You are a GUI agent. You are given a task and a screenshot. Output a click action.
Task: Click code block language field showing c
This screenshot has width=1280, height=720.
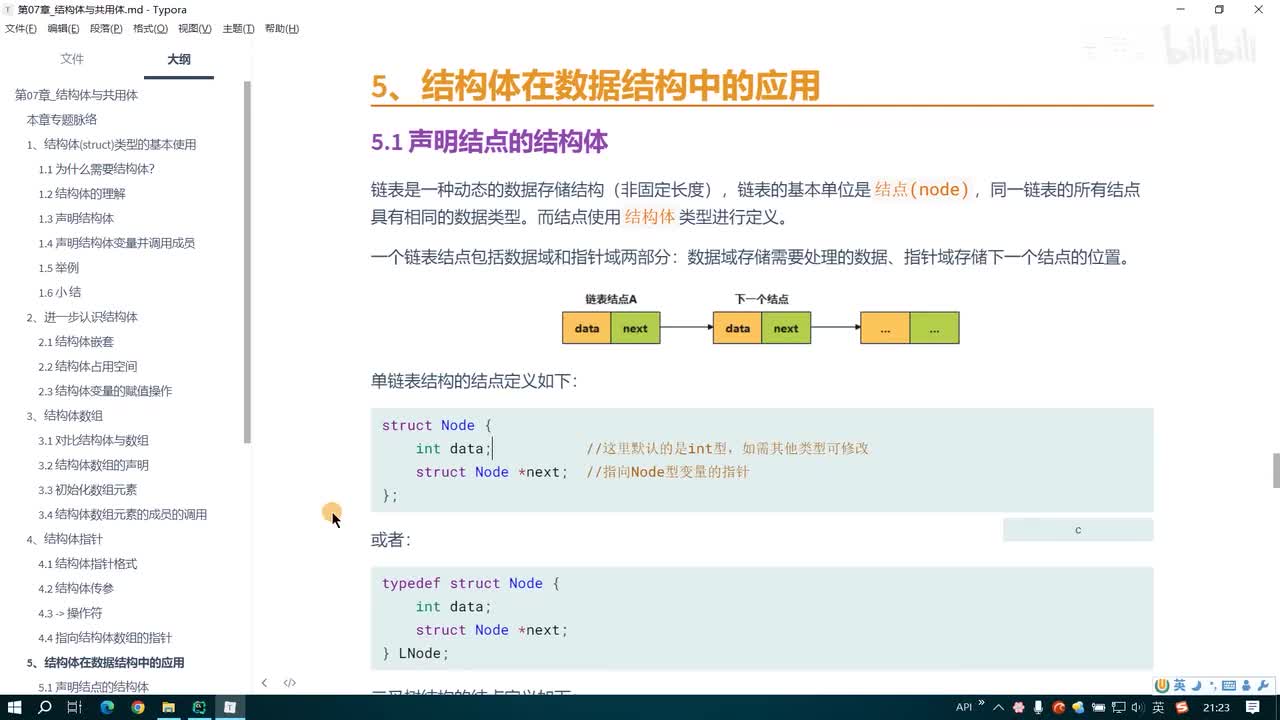tap(1078, 530)
